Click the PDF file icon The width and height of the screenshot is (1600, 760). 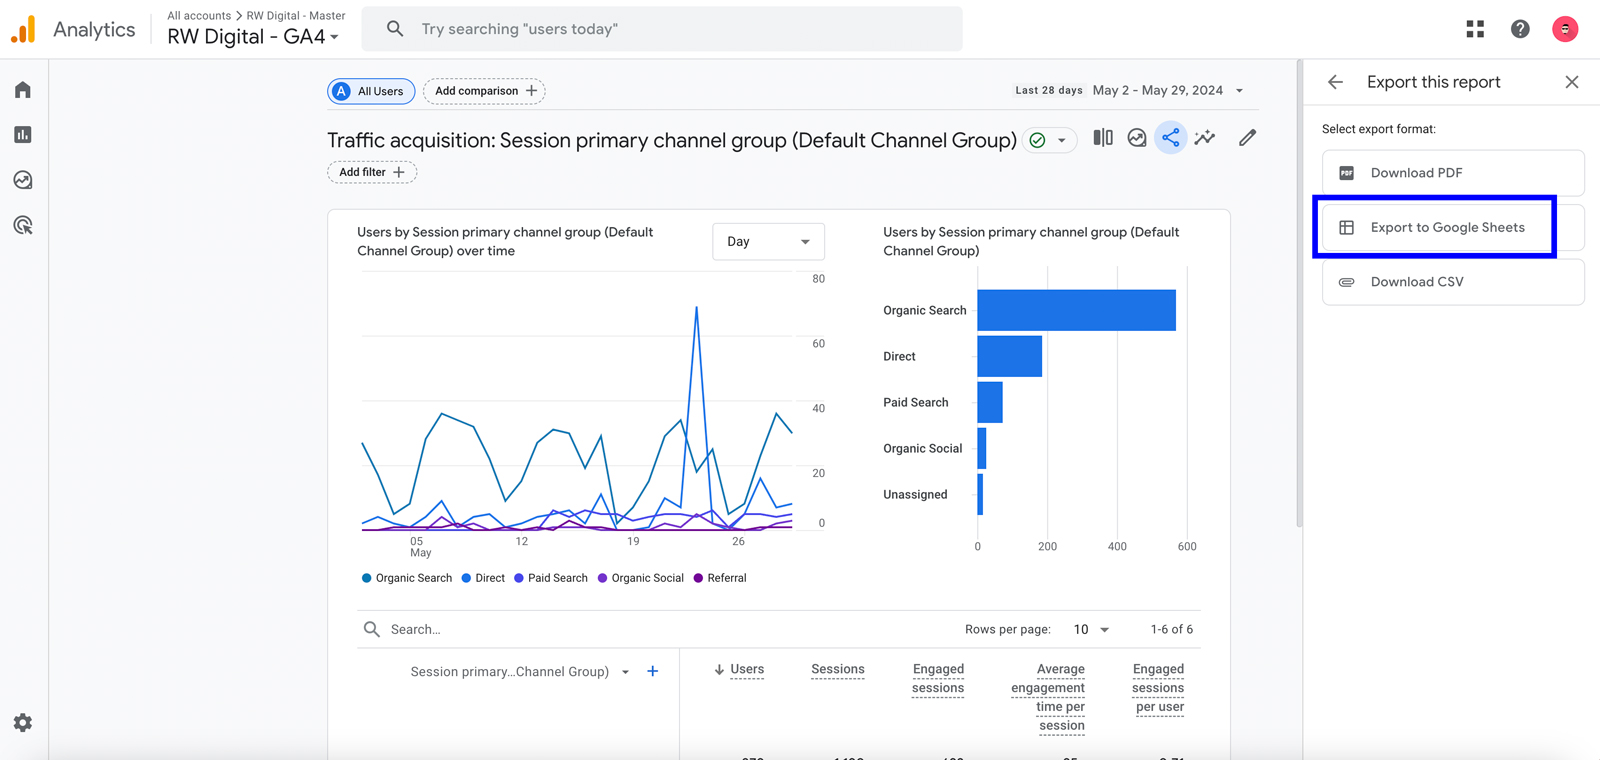point(1347,173)
